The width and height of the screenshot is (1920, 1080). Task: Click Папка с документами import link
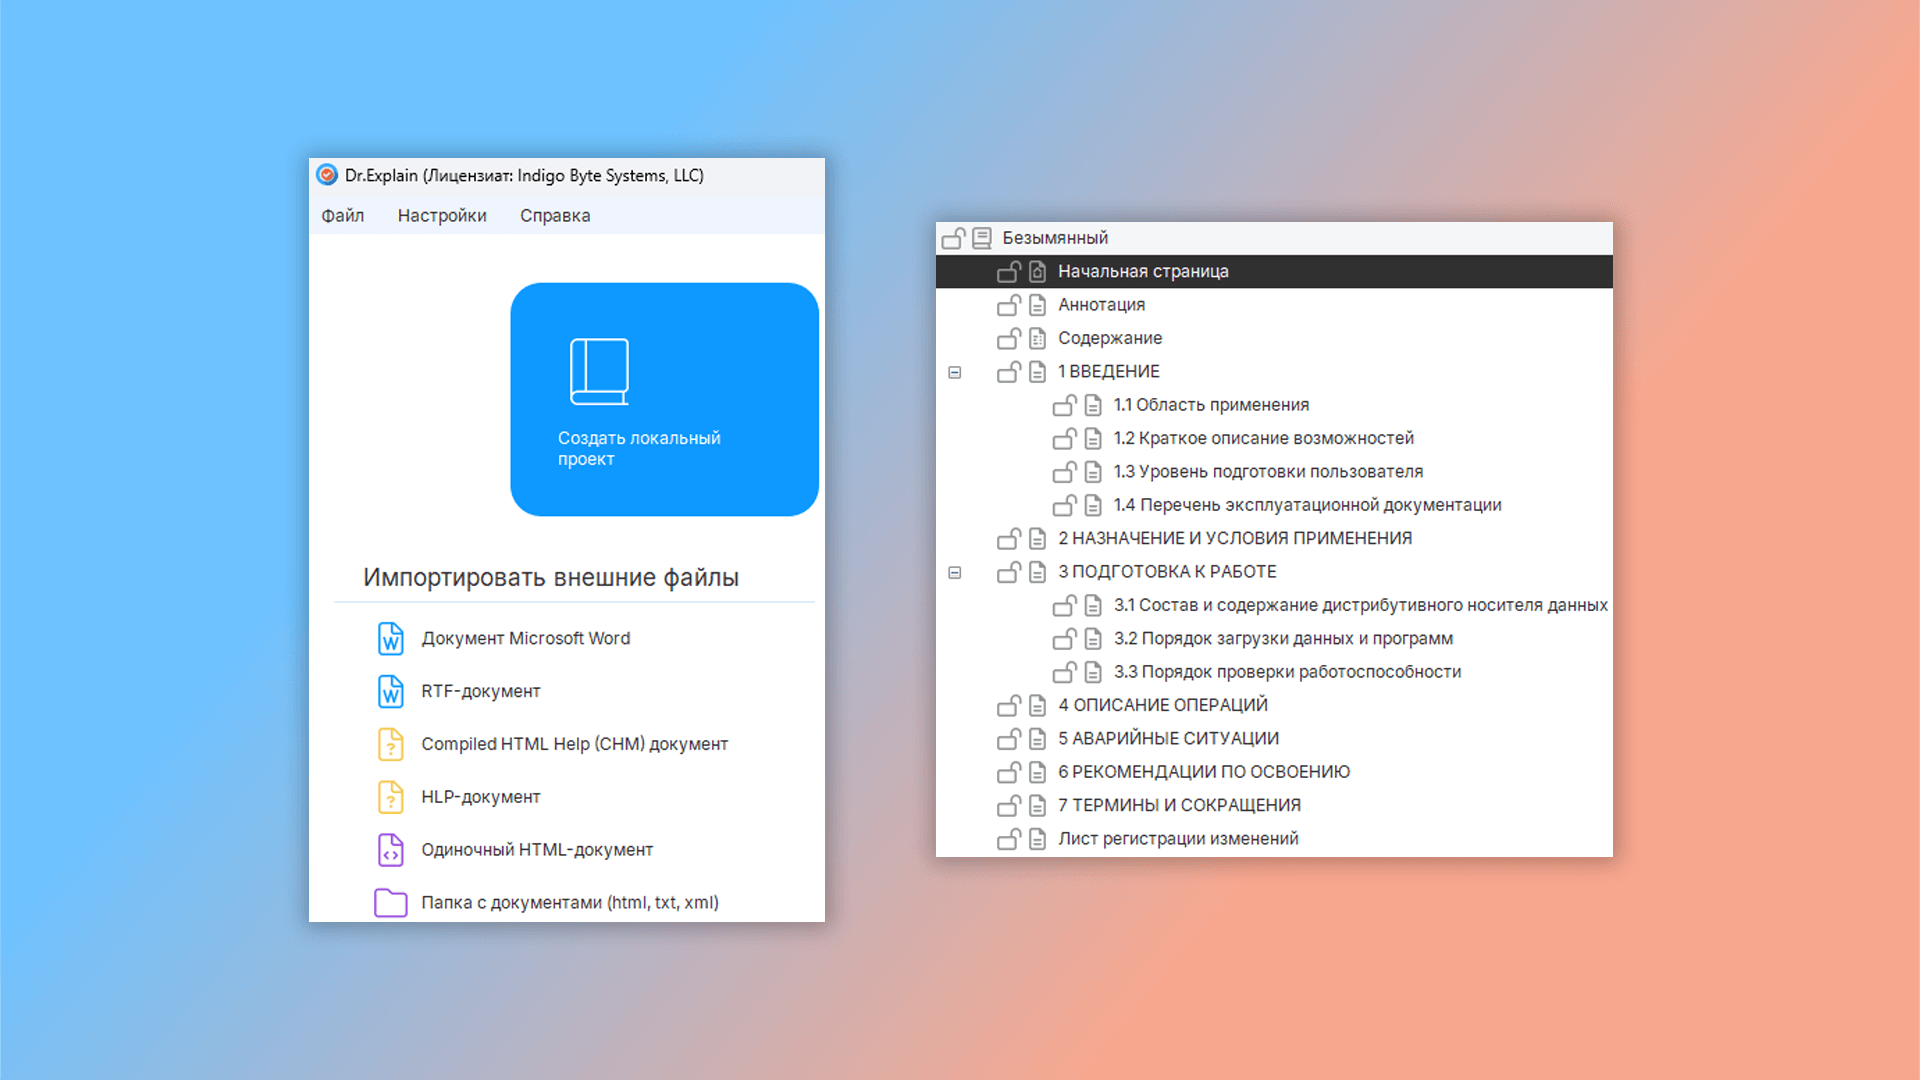click(x=569, y=902)
